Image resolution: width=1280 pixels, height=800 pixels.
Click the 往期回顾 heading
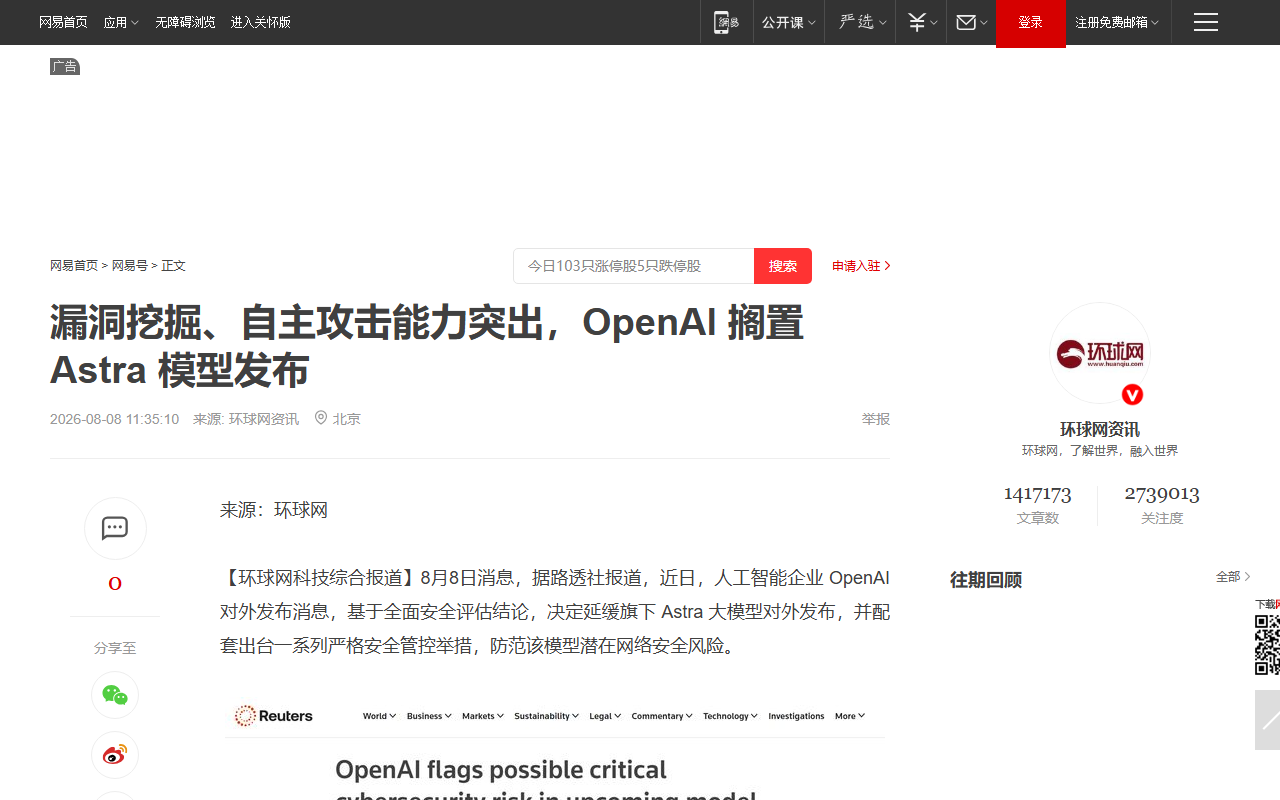tap(986, 580)
